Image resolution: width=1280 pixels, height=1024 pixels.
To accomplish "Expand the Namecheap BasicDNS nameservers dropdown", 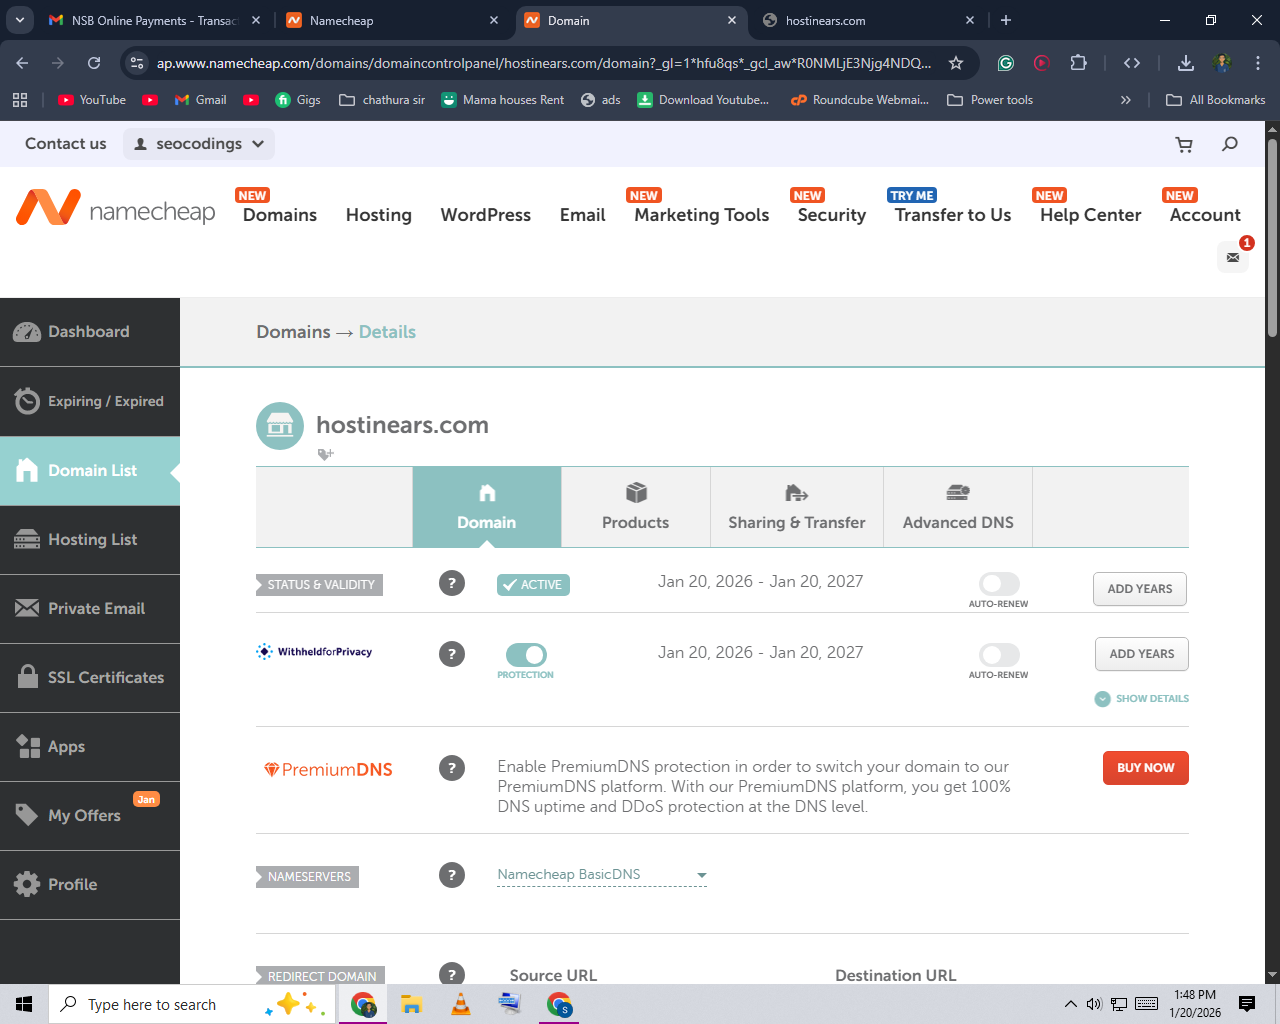I will (x=602, y=875).
